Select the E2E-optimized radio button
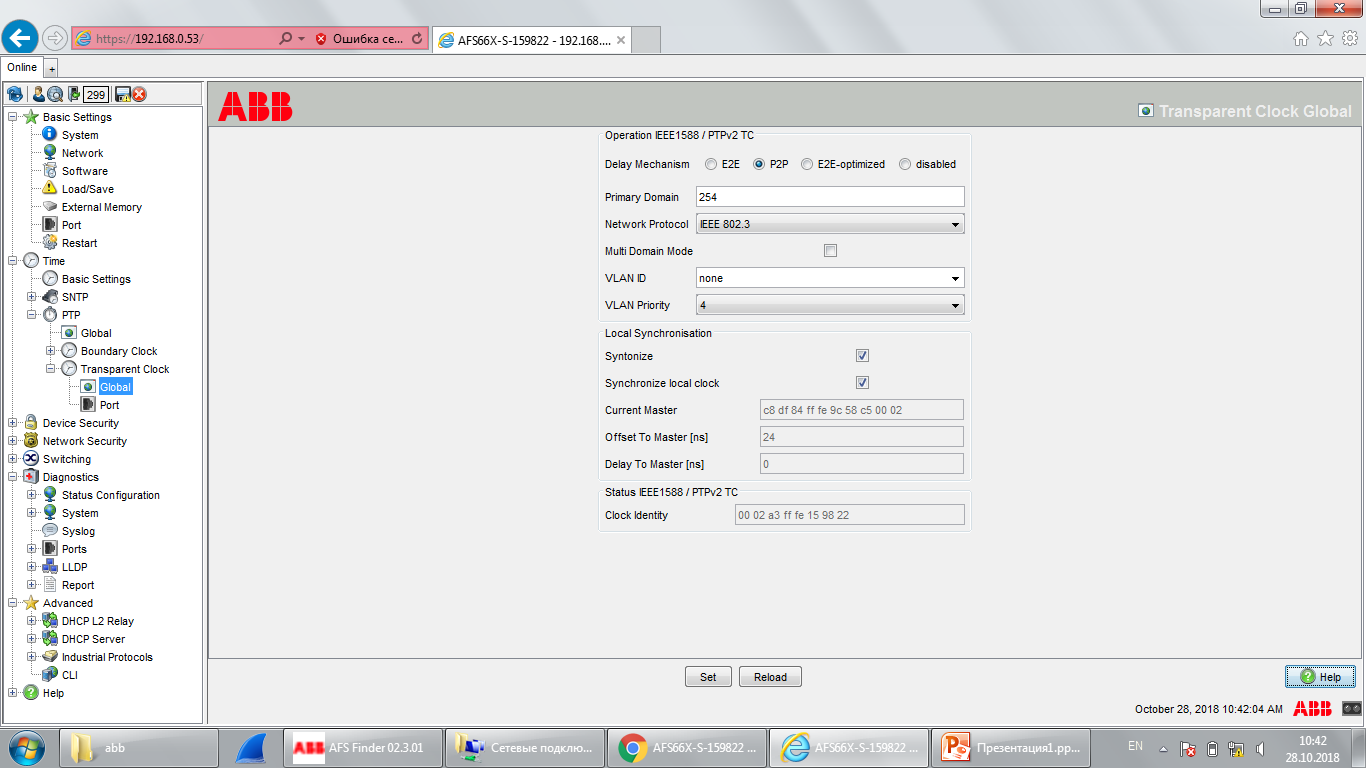This screenshot has width=1366, height=768. click(807, 164)
